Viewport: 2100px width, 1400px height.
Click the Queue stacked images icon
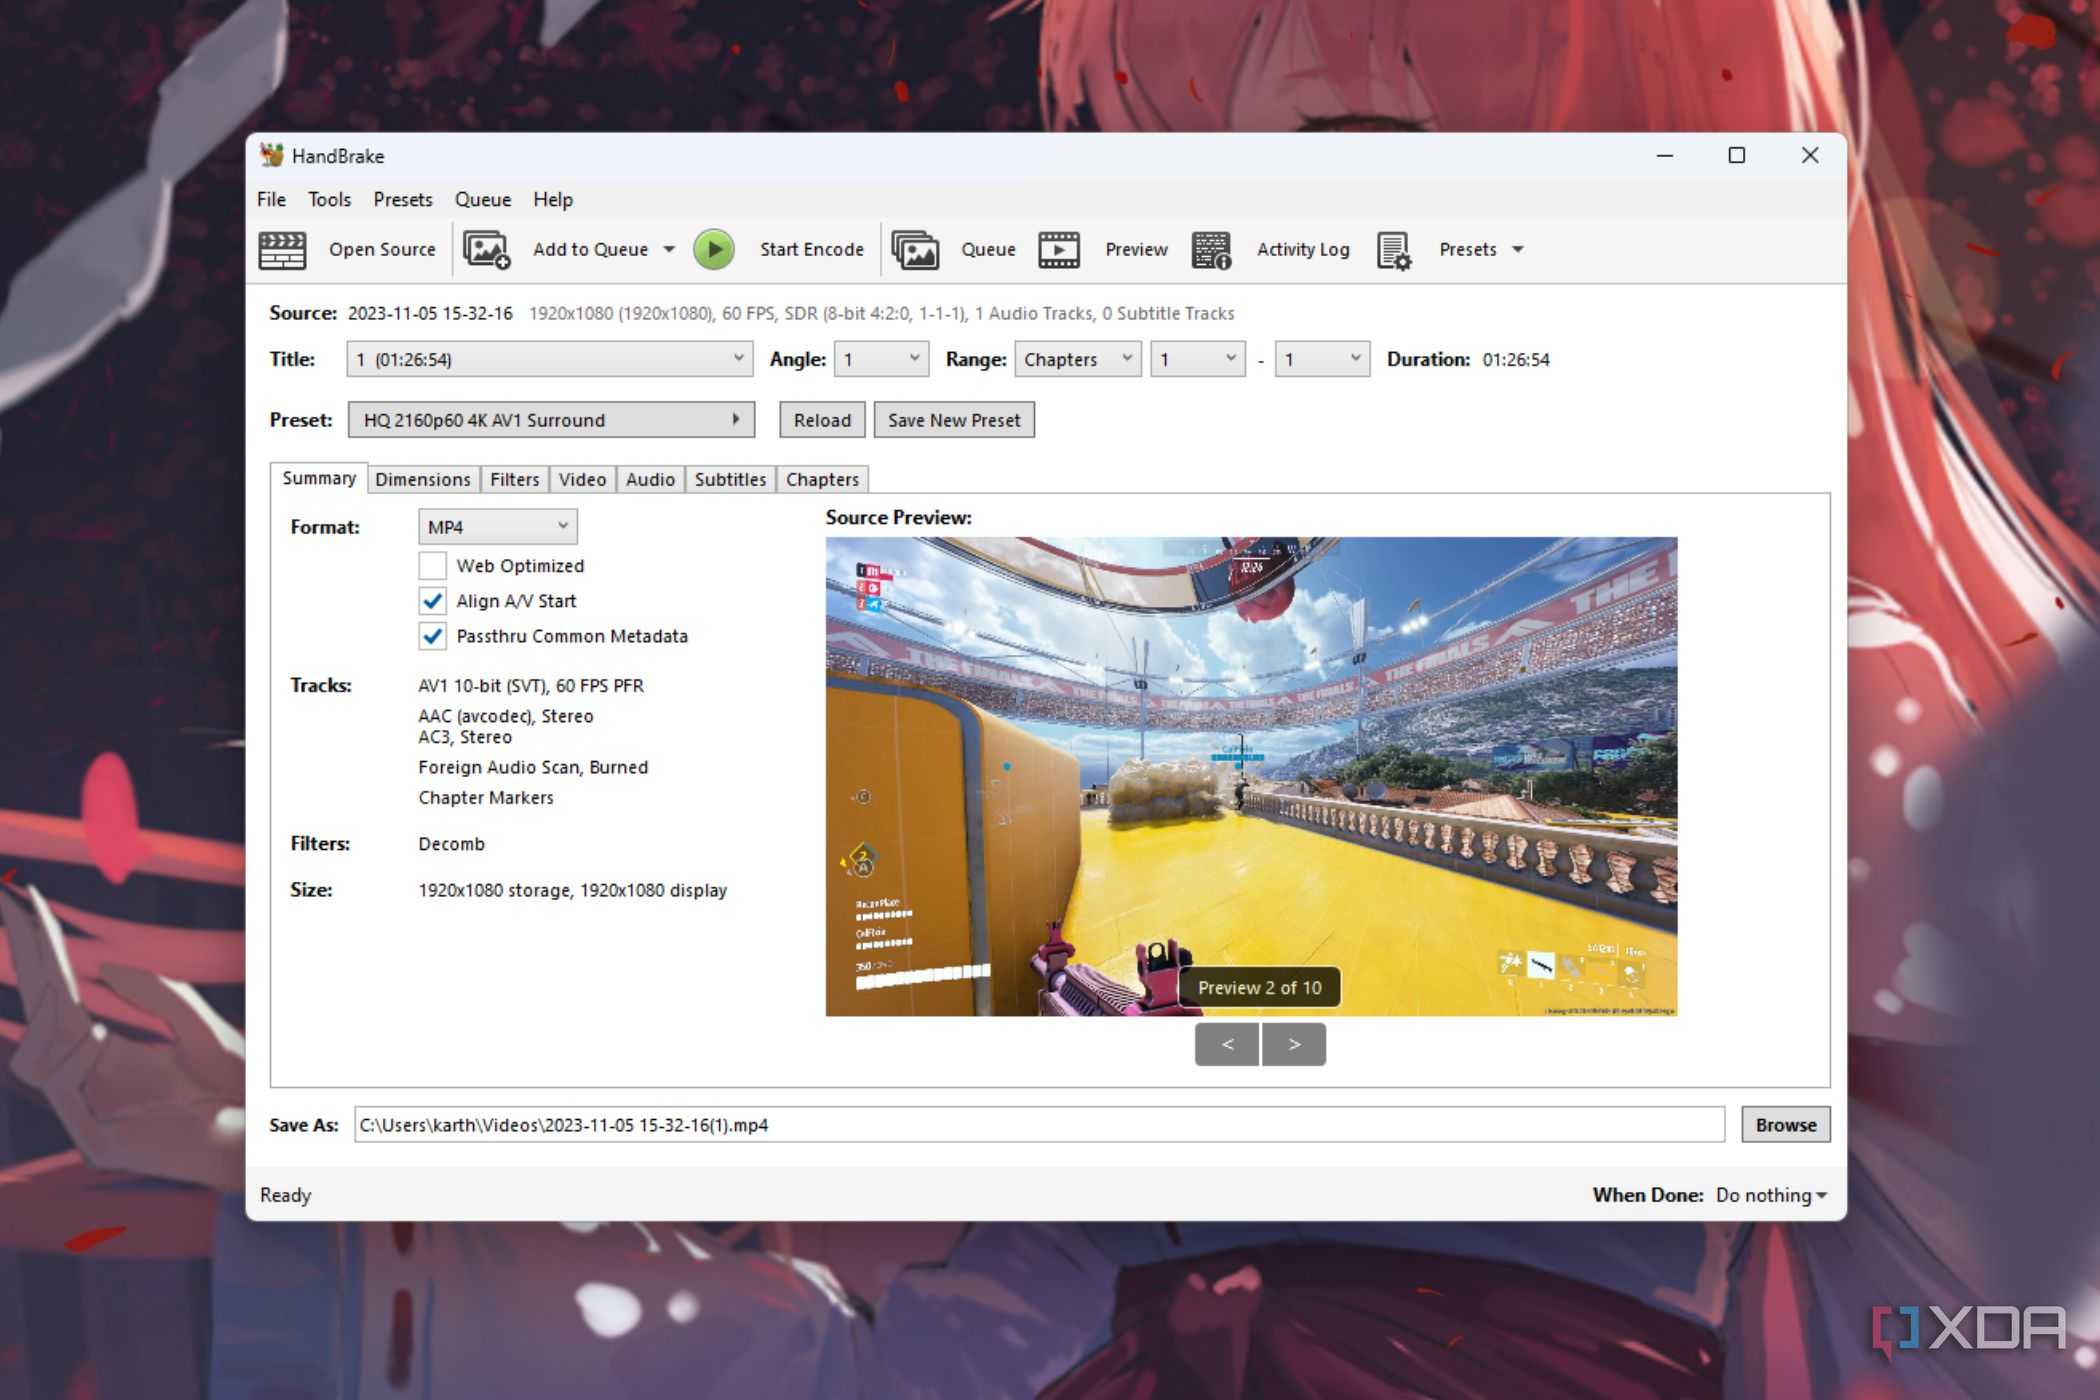(915, 250)
